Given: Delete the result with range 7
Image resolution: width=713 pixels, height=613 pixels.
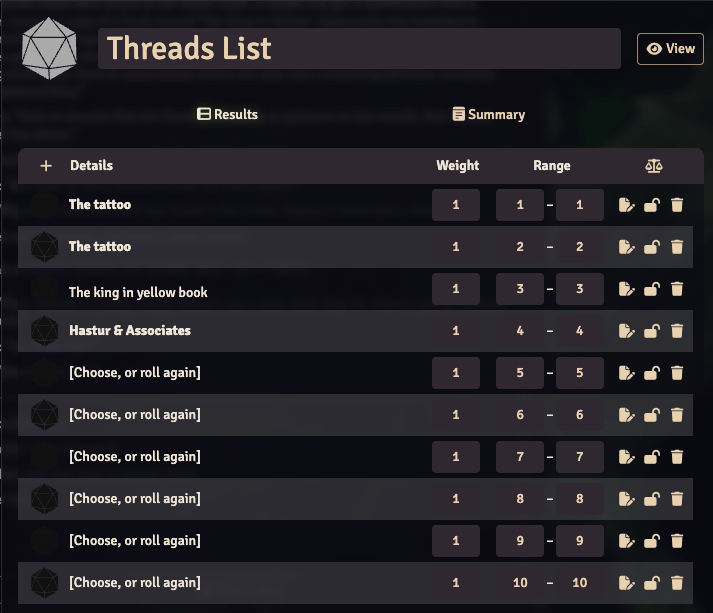Looking at the screenshot, I should click(677, 457).
